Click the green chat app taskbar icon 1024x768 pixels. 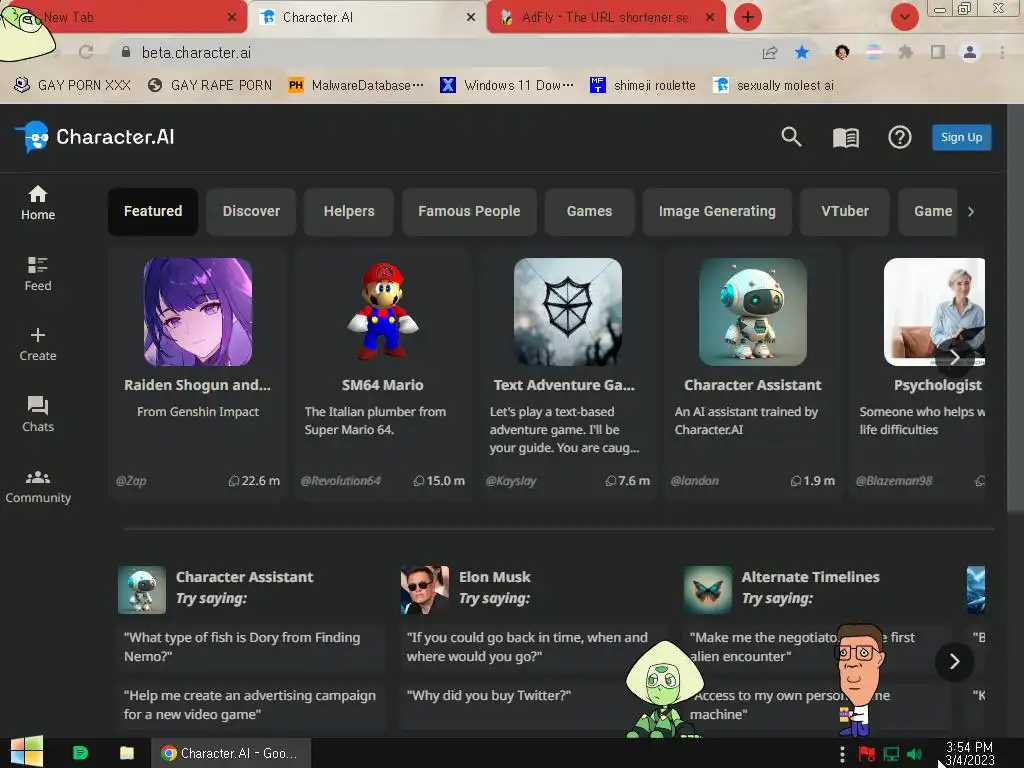[x=80, y=753]
